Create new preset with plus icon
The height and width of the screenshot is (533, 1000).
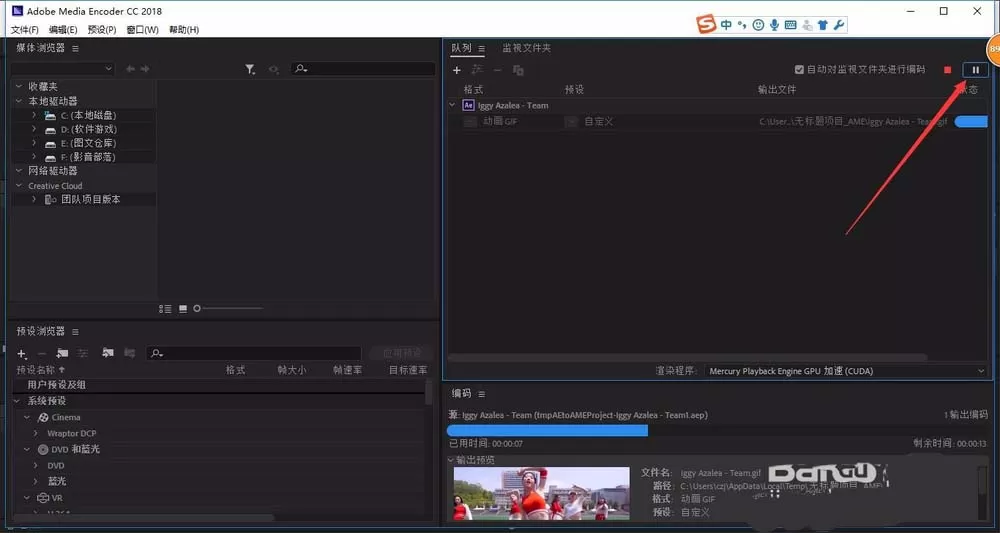[22, 353]
